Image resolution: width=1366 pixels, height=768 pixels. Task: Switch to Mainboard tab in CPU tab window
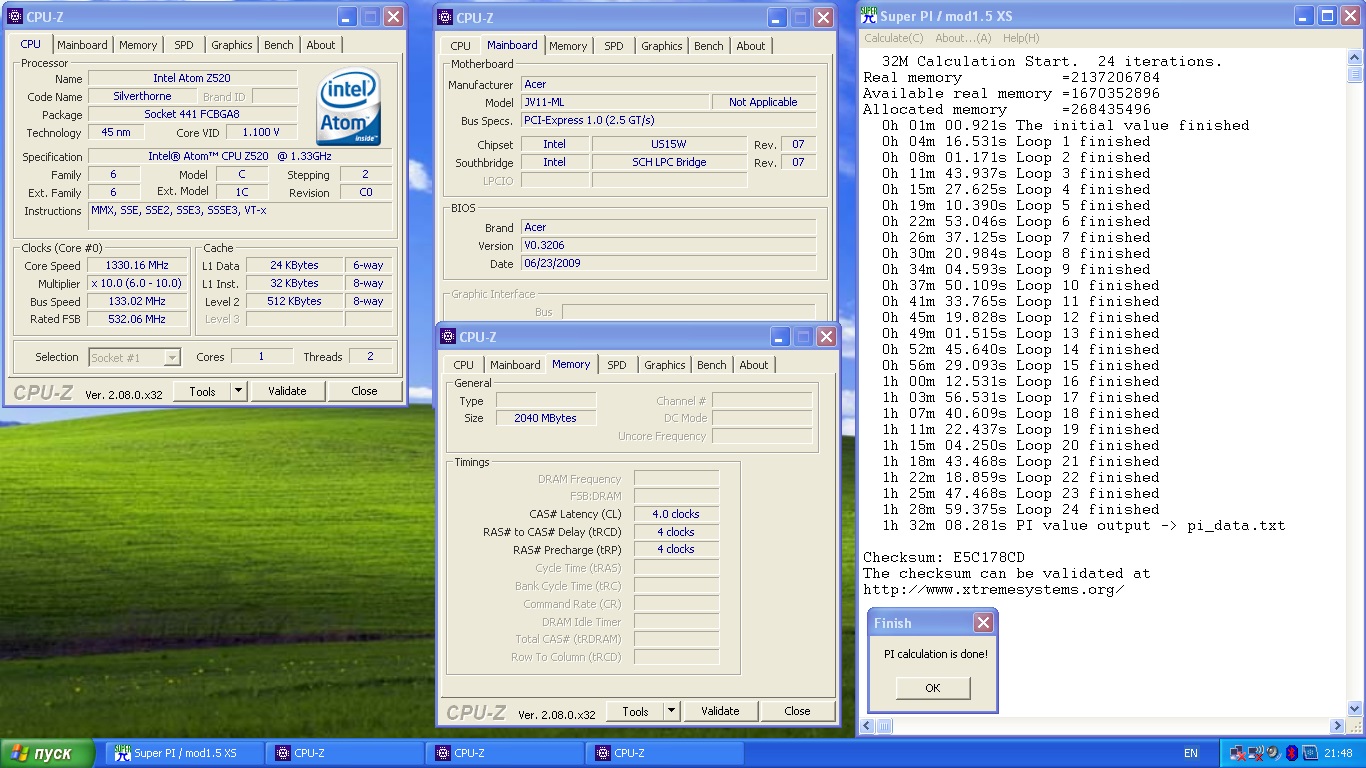click(82, 45)
